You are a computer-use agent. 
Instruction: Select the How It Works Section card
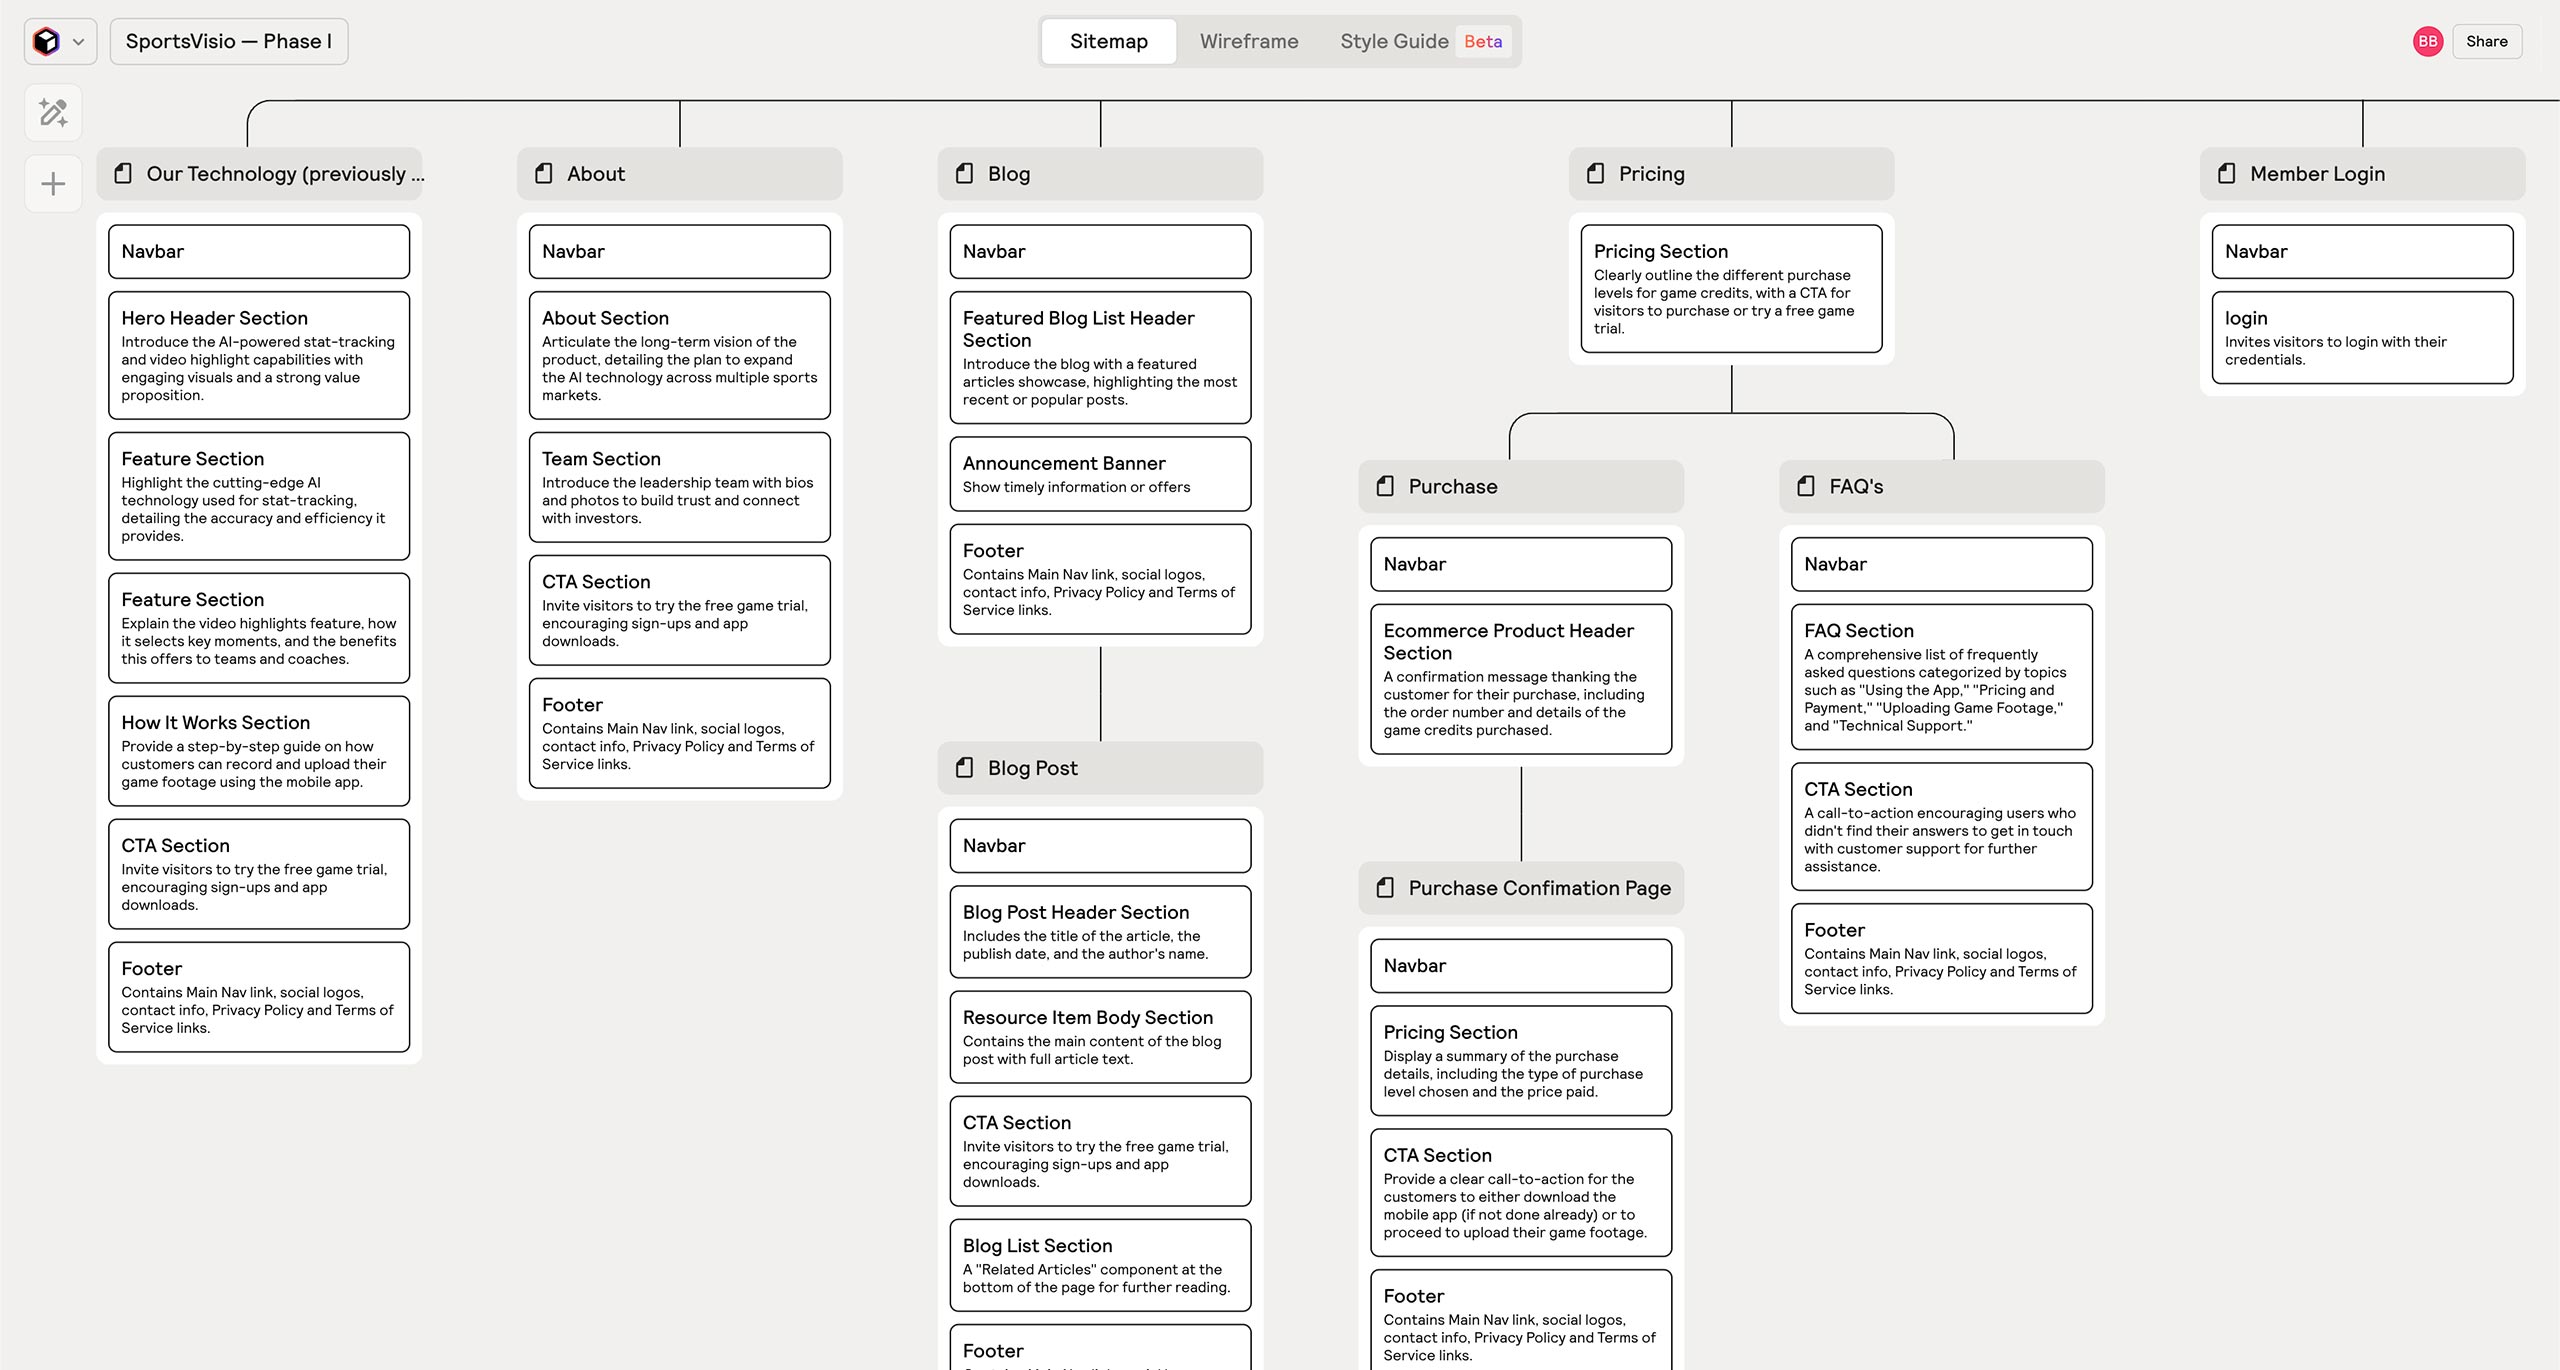(259, 751)
